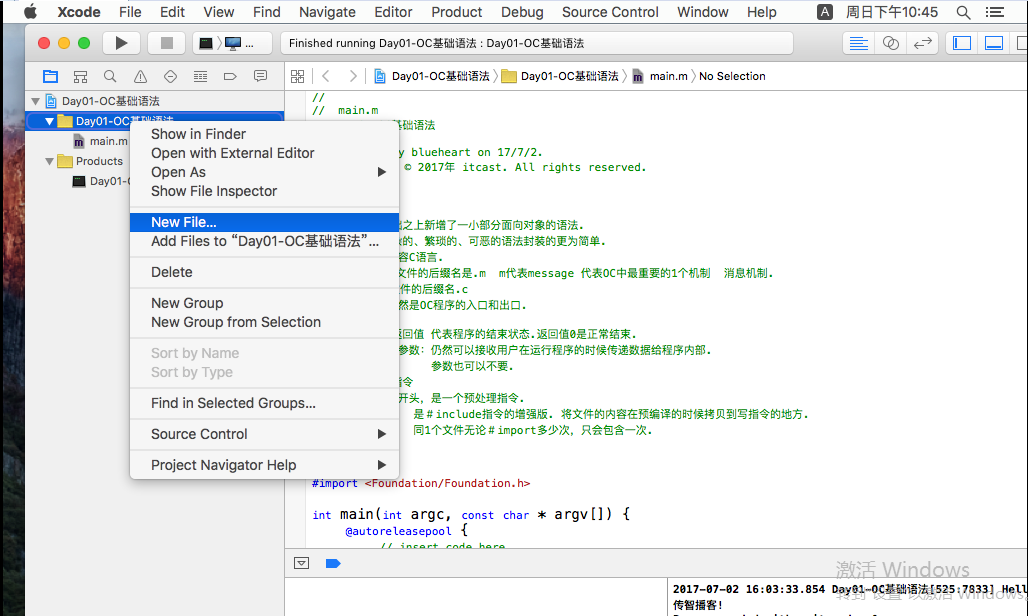Click the console output log text
The height and width of the screenshot is (616, 1028).
[x=850, y=596]
